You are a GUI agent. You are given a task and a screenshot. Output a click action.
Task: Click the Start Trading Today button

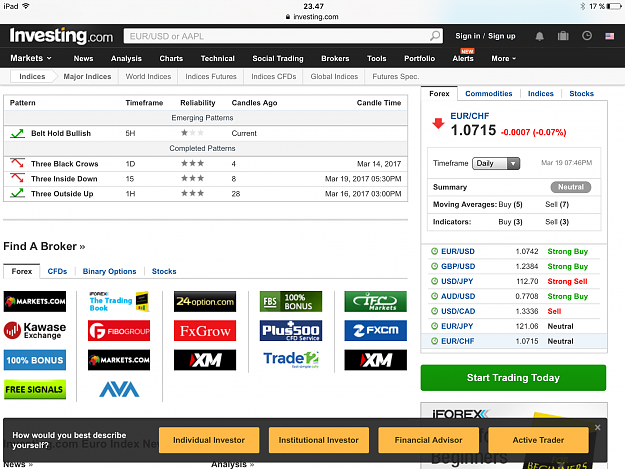click(513, 378)
